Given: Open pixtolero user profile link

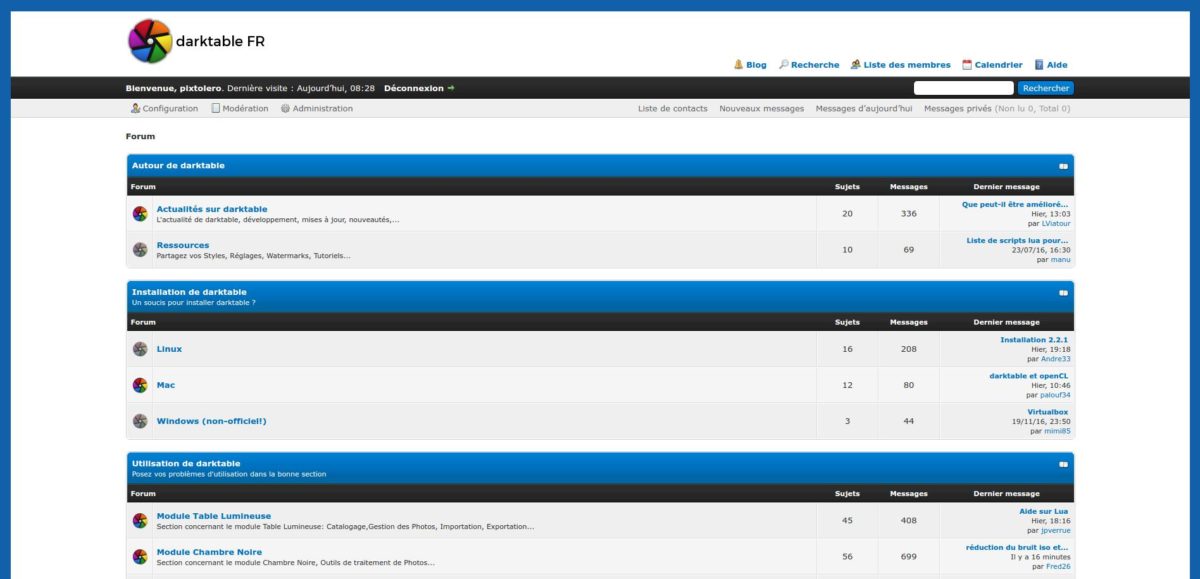Looking at the screenshot, I should point(202,88).
